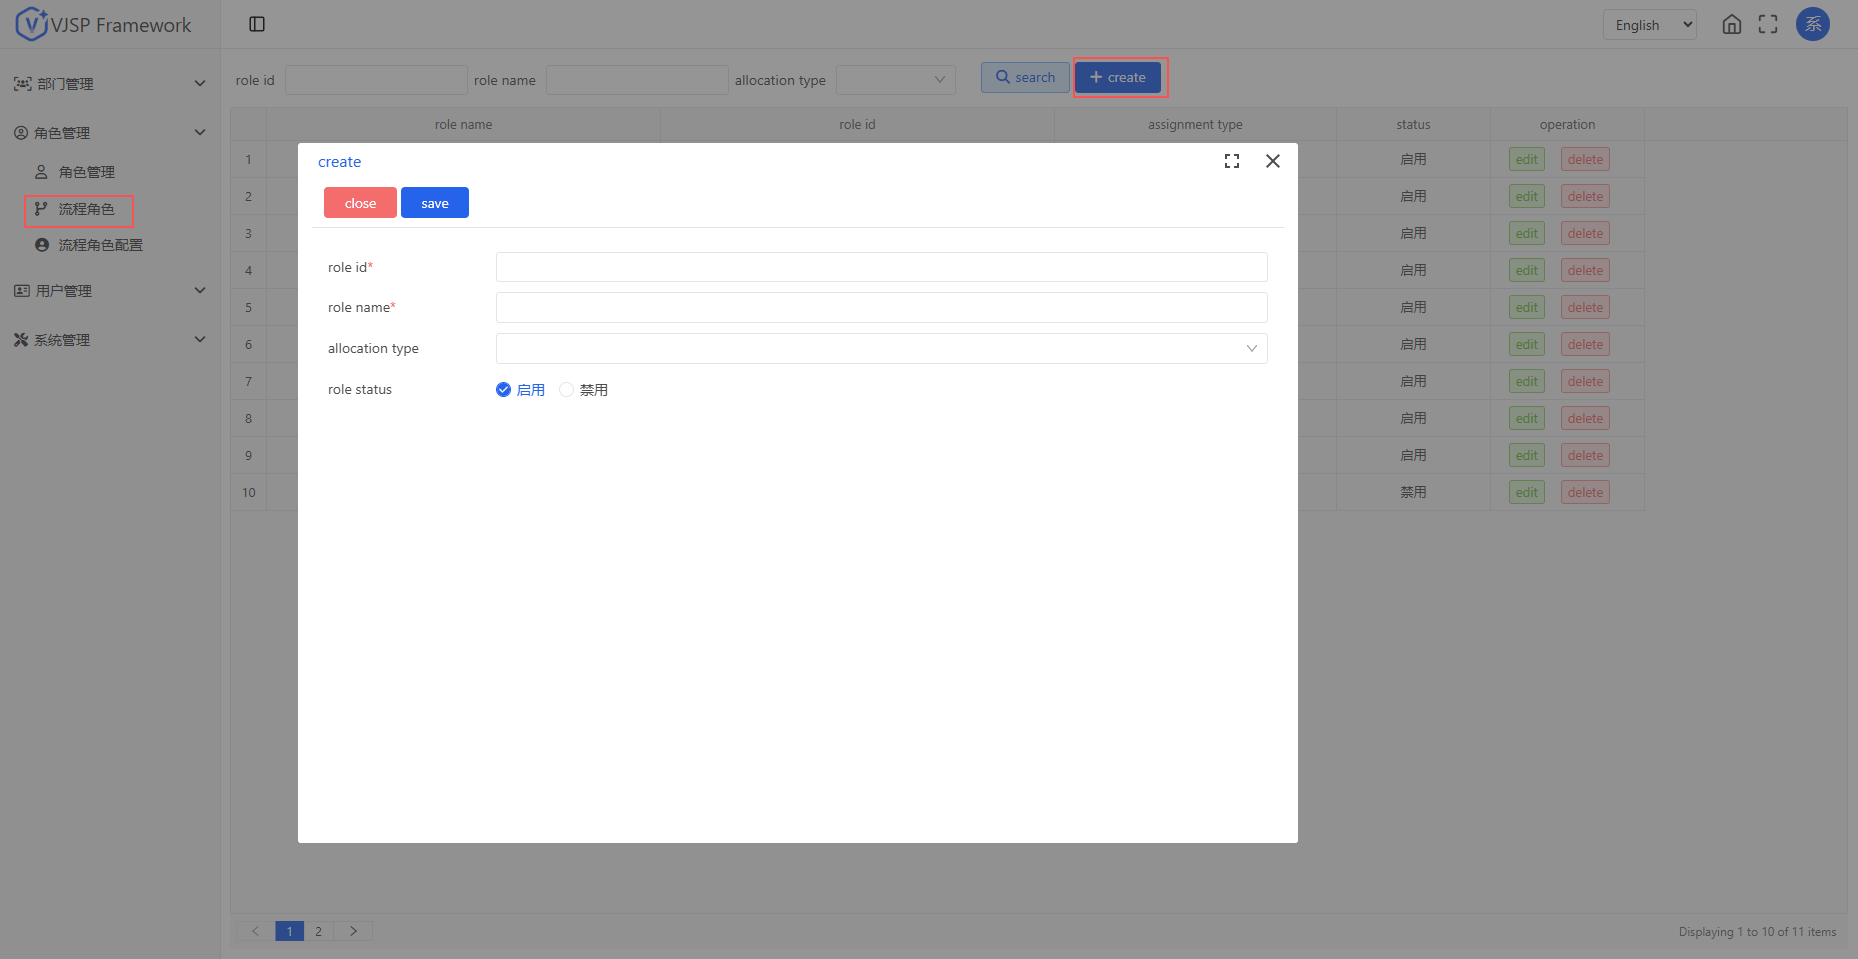This screenshot has height=959, width=1858.
Task: Expand the 系统管理 menu section
Action: click(108, 340)
